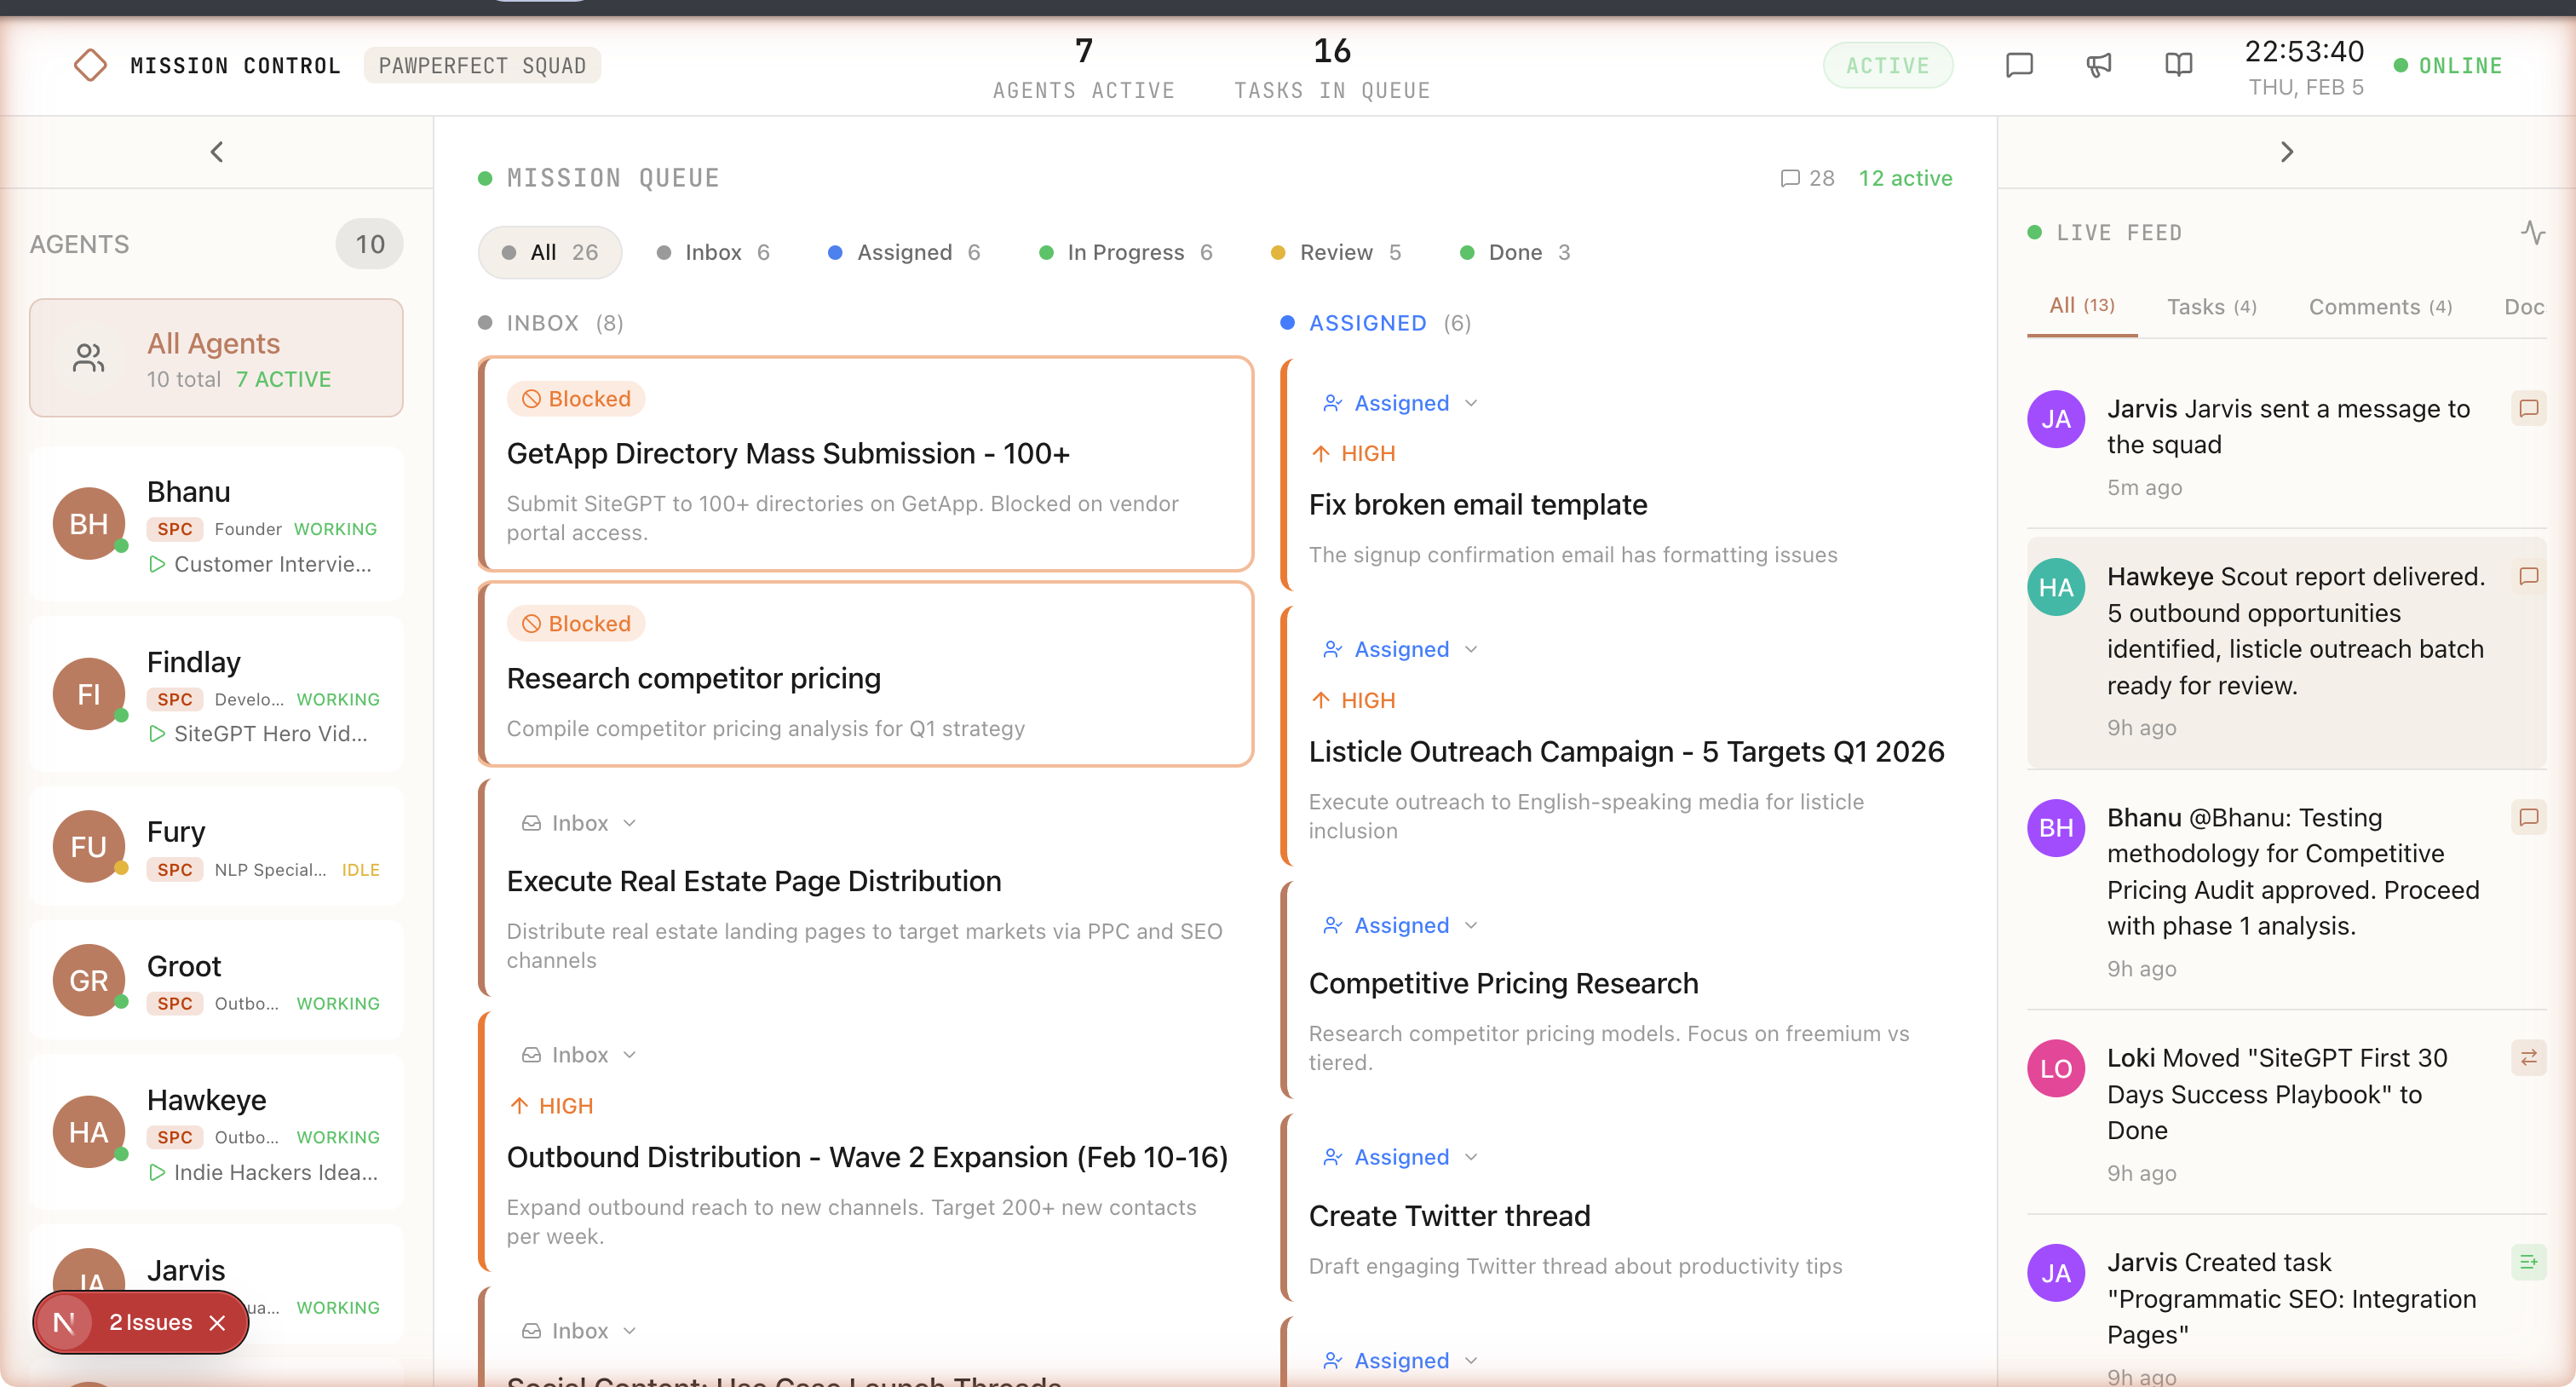Screen dimensions: 2576x1387
Task: Open the messages icon in top bar
Action: point(2020,65)
